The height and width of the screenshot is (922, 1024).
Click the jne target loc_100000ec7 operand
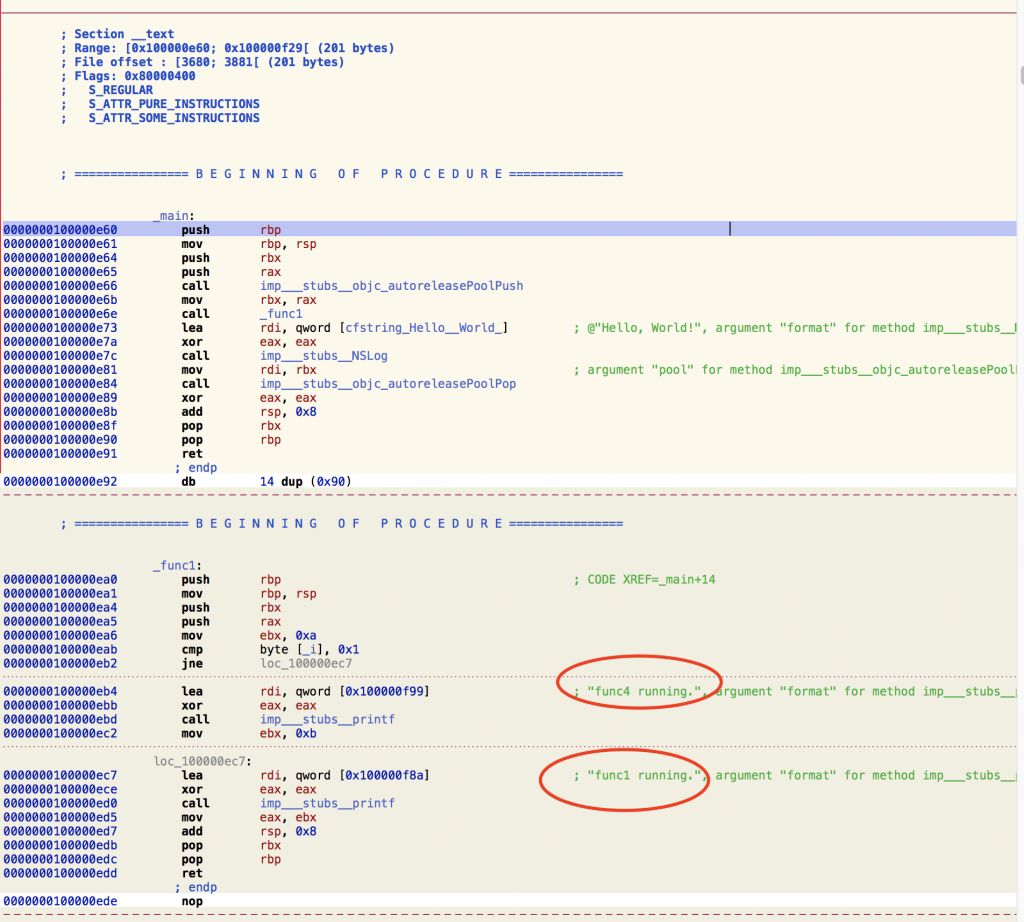(306, 663)
